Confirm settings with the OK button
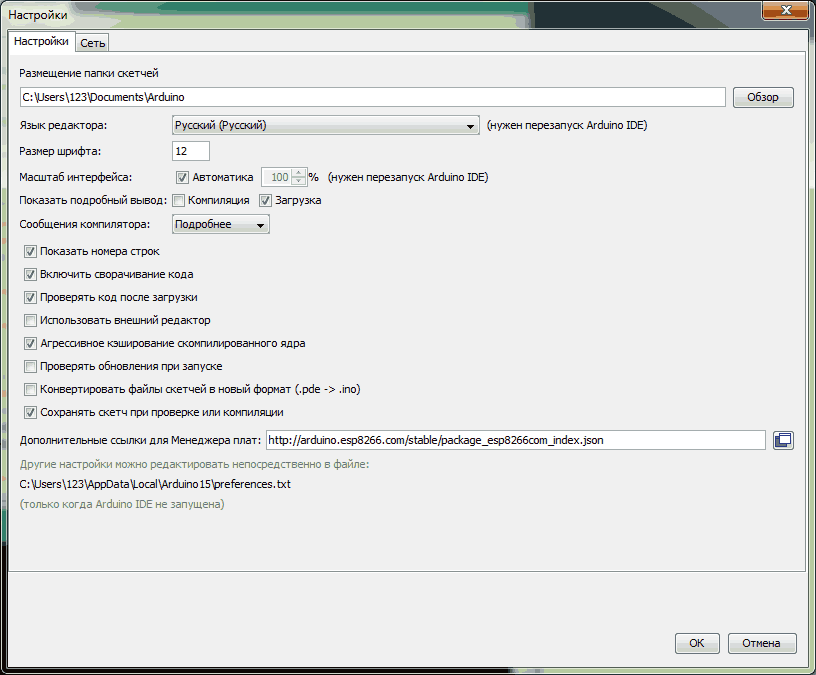This screenshot has height=675, width=816. tap(697, 643)
